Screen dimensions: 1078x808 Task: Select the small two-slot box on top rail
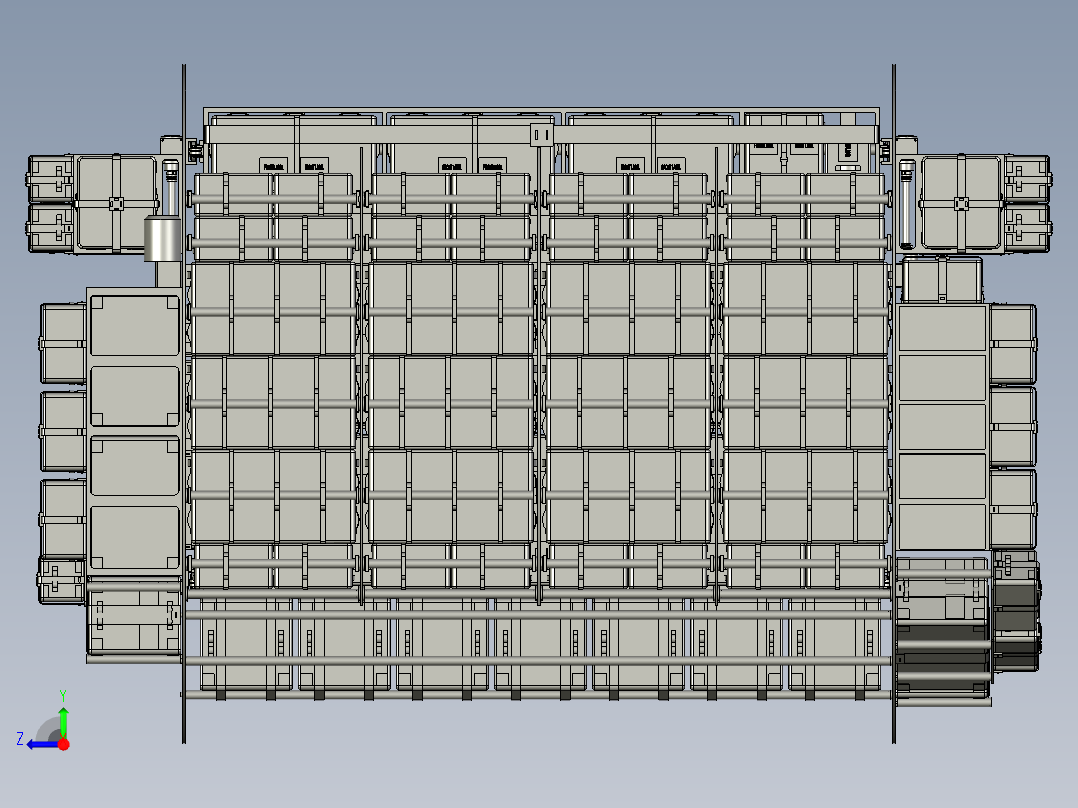coord(542,135)
